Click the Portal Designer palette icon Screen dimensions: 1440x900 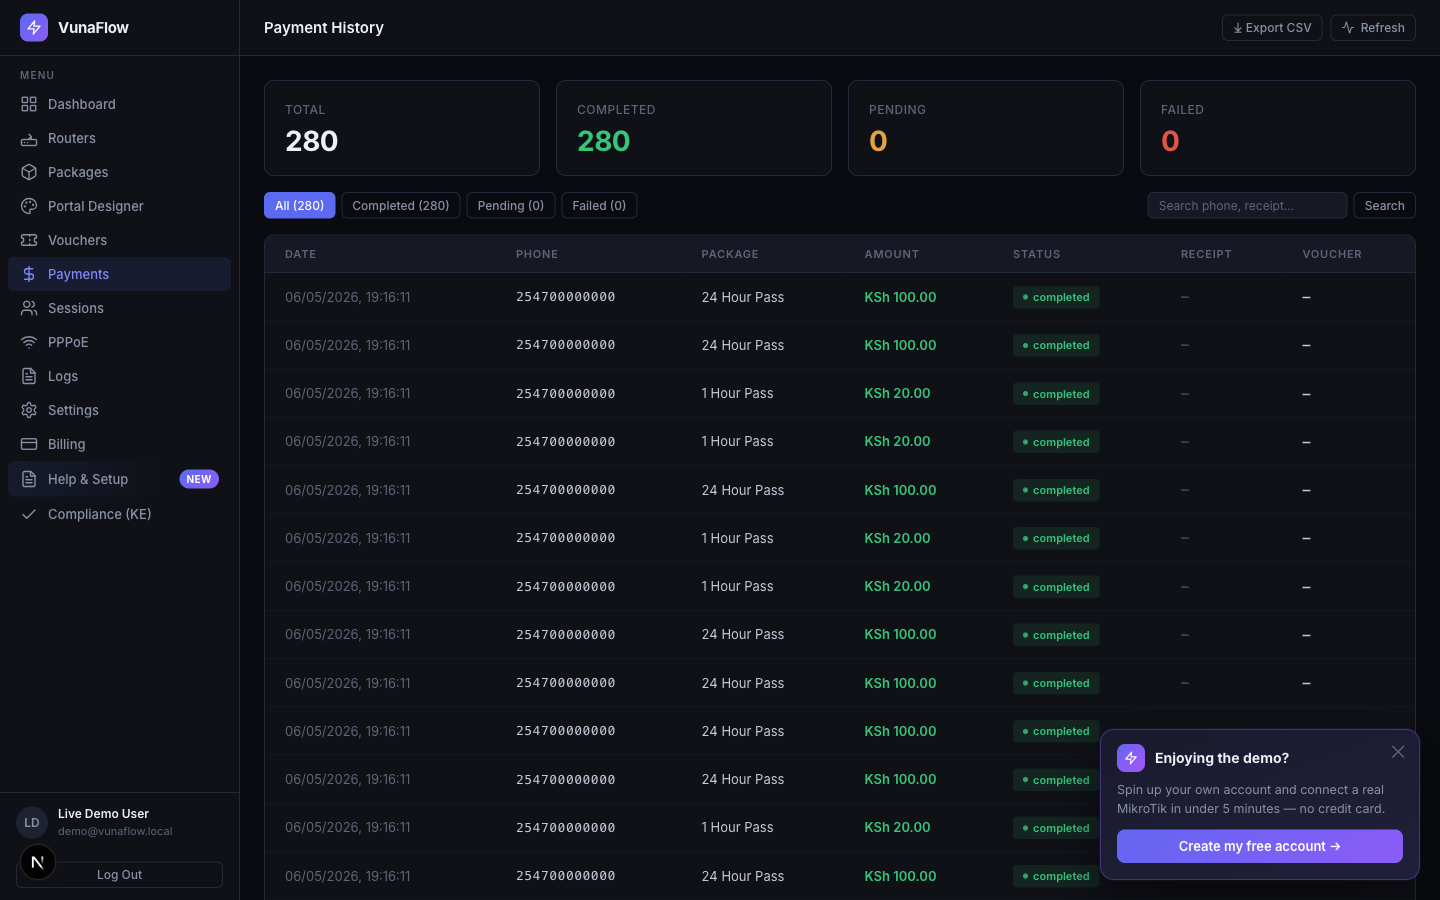click(29, 206)
